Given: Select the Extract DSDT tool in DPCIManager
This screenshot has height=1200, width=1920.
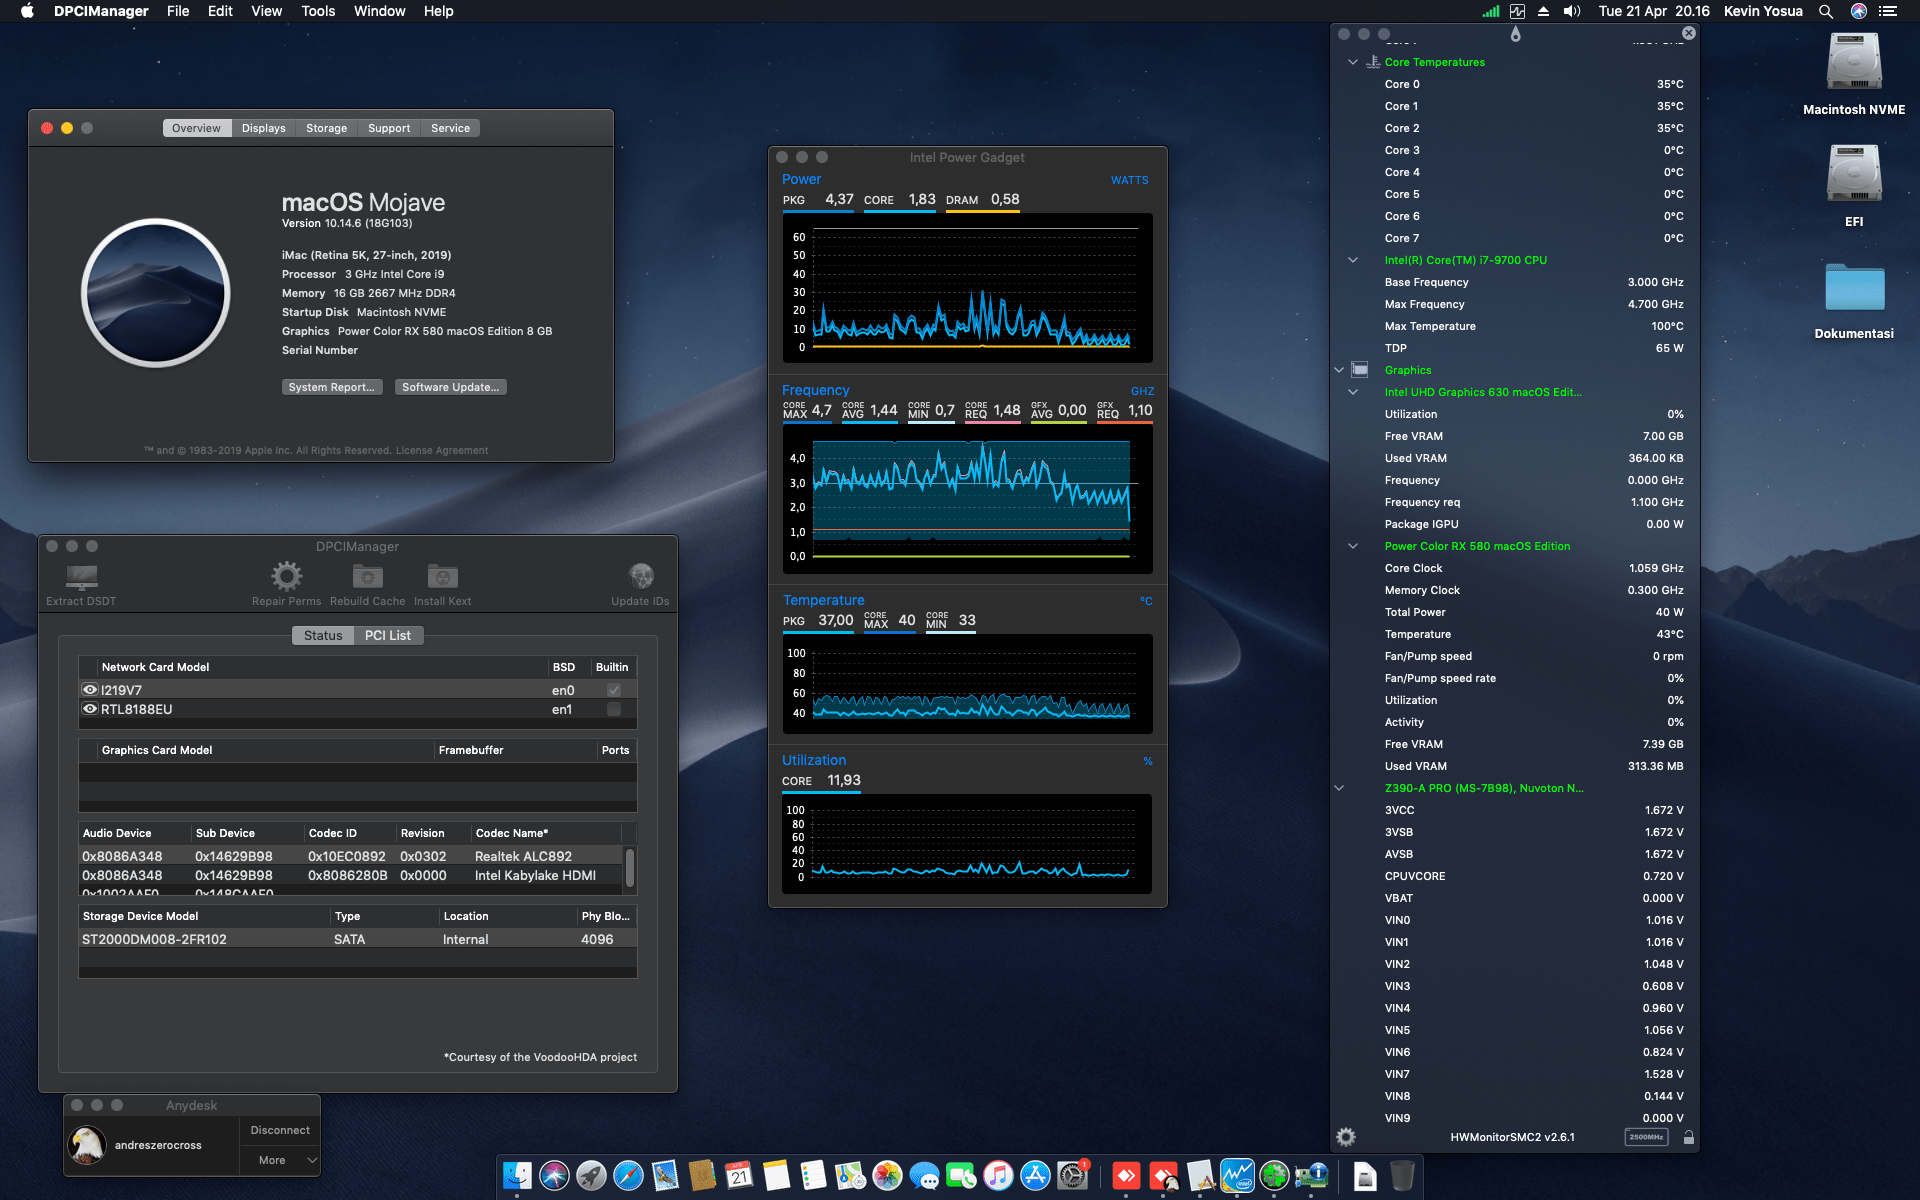Looking at the screenshot, I should pyautogui.click(x=80, y=580).
